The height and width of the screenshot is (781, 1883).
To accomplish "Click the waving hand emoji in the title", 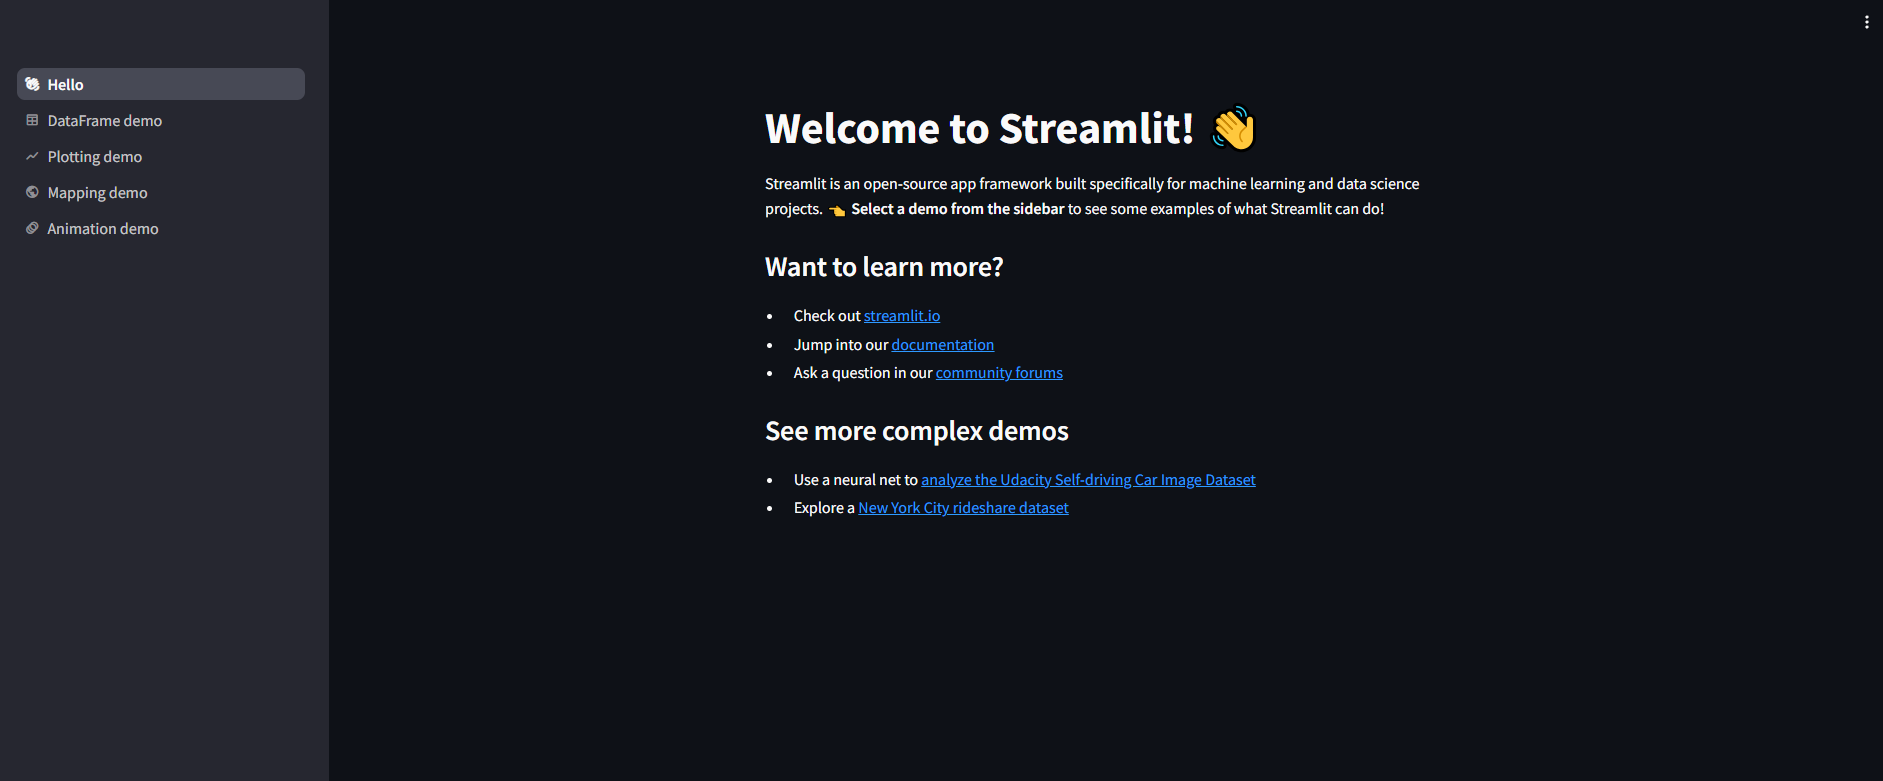I will (x=1234, y=128).
